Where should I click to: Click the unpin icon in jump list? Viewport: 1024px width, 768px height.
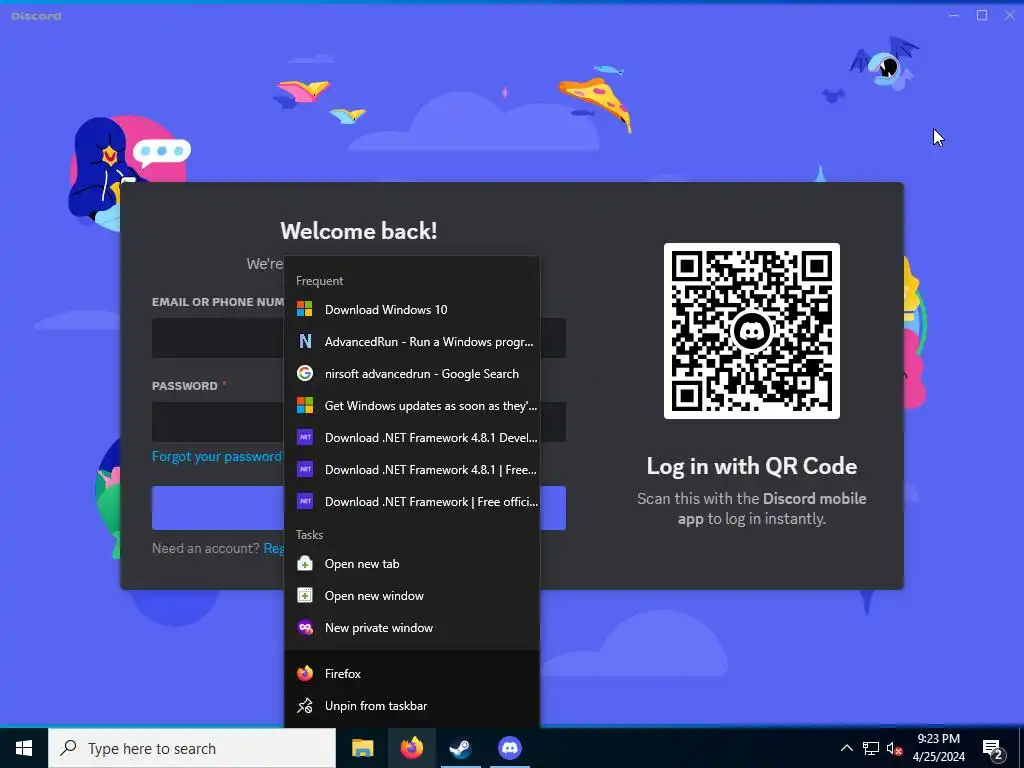(305, 705)
